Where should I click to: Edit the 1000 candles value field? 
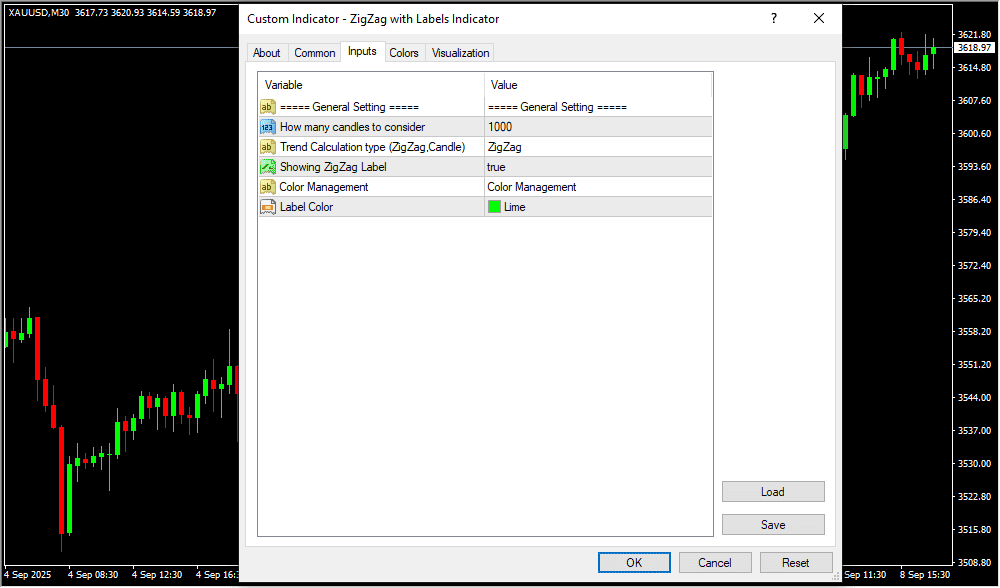[597, 127]
